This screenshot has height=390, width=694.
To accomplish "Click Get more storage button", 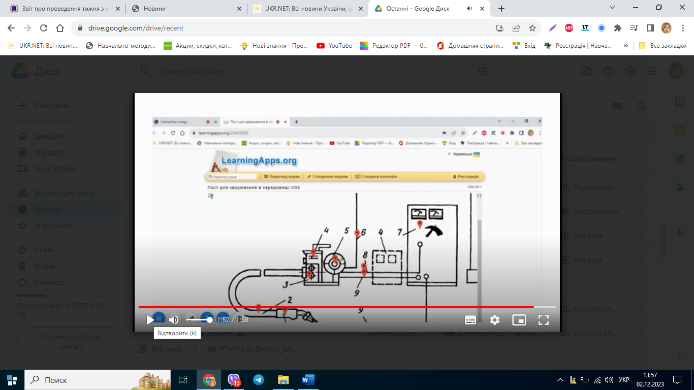I will pos(71,342).
